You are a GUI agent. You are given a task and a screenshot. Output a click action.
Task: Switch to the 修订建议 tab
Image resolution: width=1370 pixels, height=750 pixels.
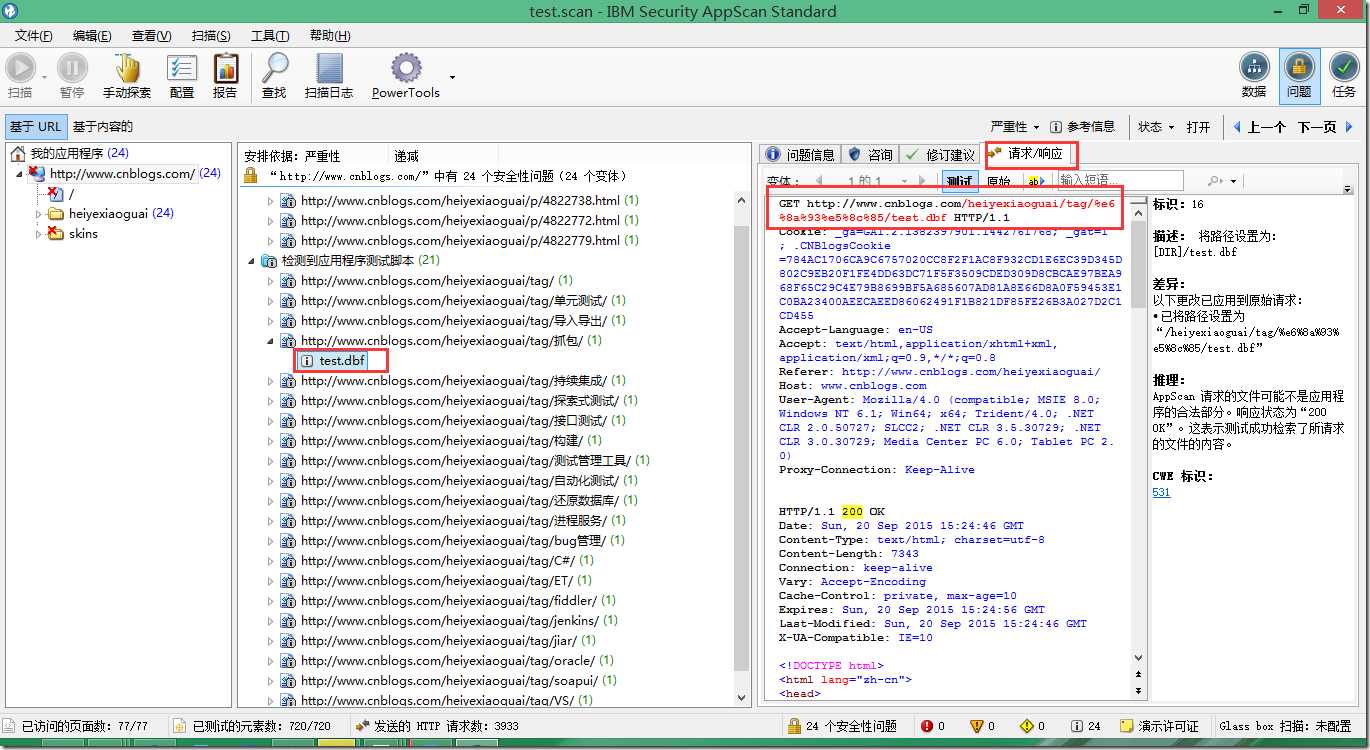[x=939, y=155]
